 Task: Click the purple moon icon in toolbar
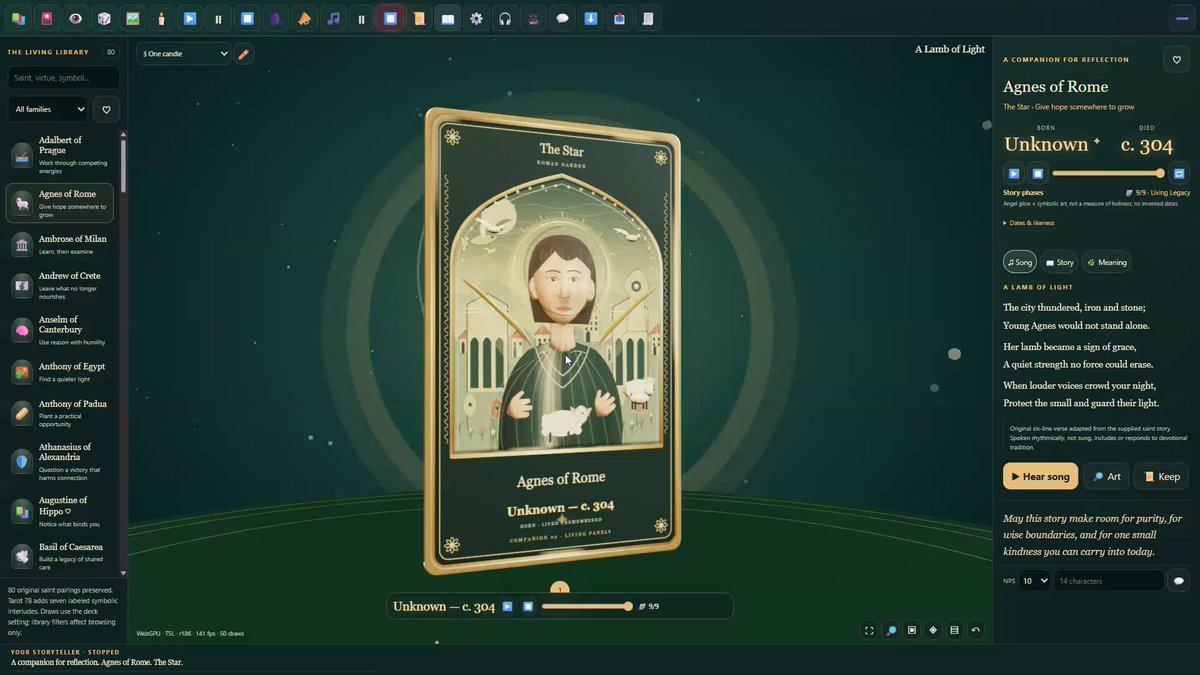pyautogui.click(x=276, y=18)
